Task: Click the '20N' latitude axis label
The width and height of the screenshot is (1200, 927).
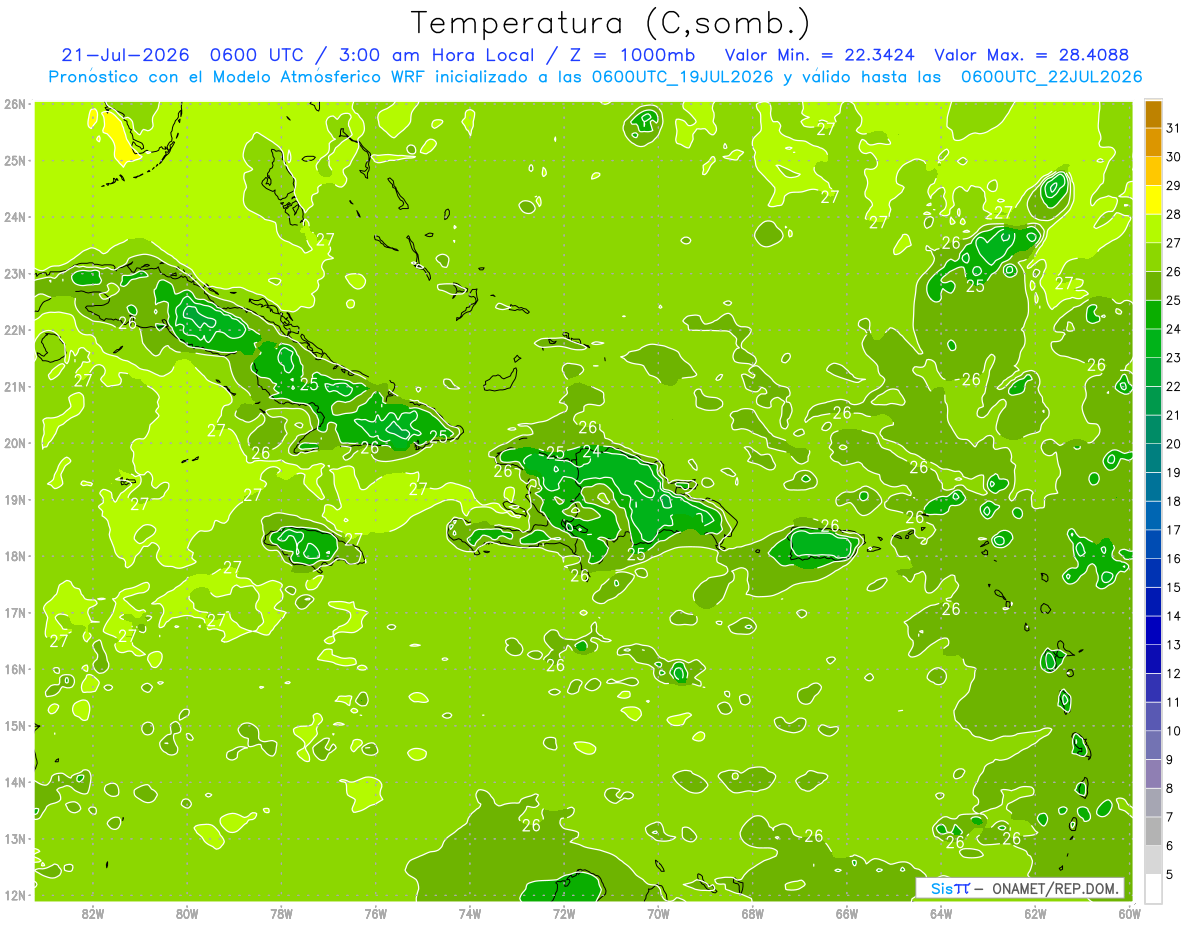Action: [x=15, y=443]
